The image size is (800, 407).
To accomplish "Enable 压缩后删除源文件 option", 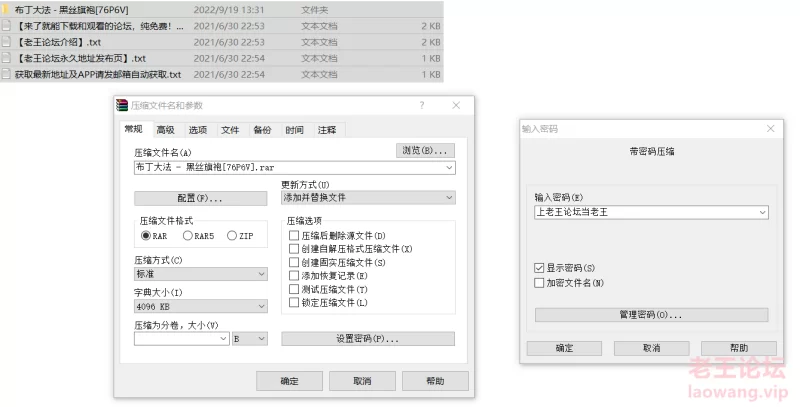I will tap(293, 236).
